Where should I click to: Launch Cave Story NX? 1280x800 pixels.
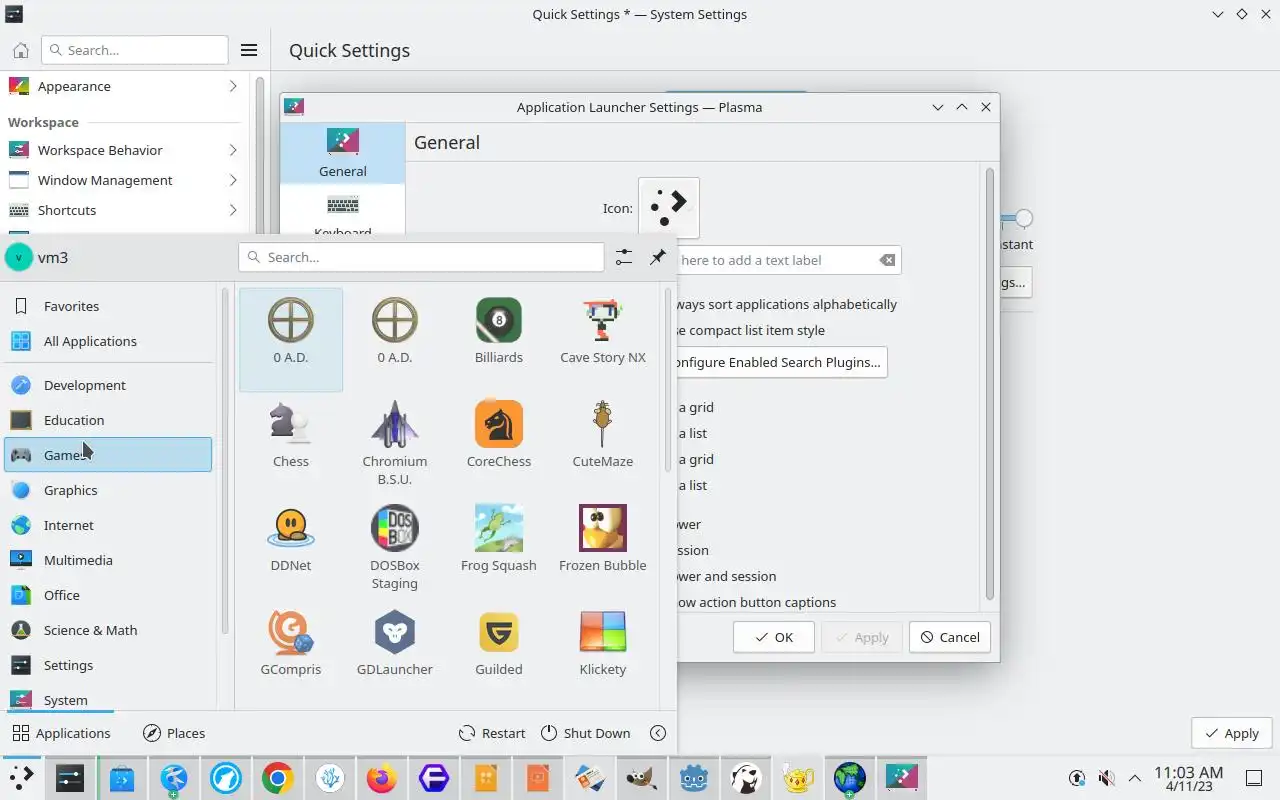click(603, 332)
